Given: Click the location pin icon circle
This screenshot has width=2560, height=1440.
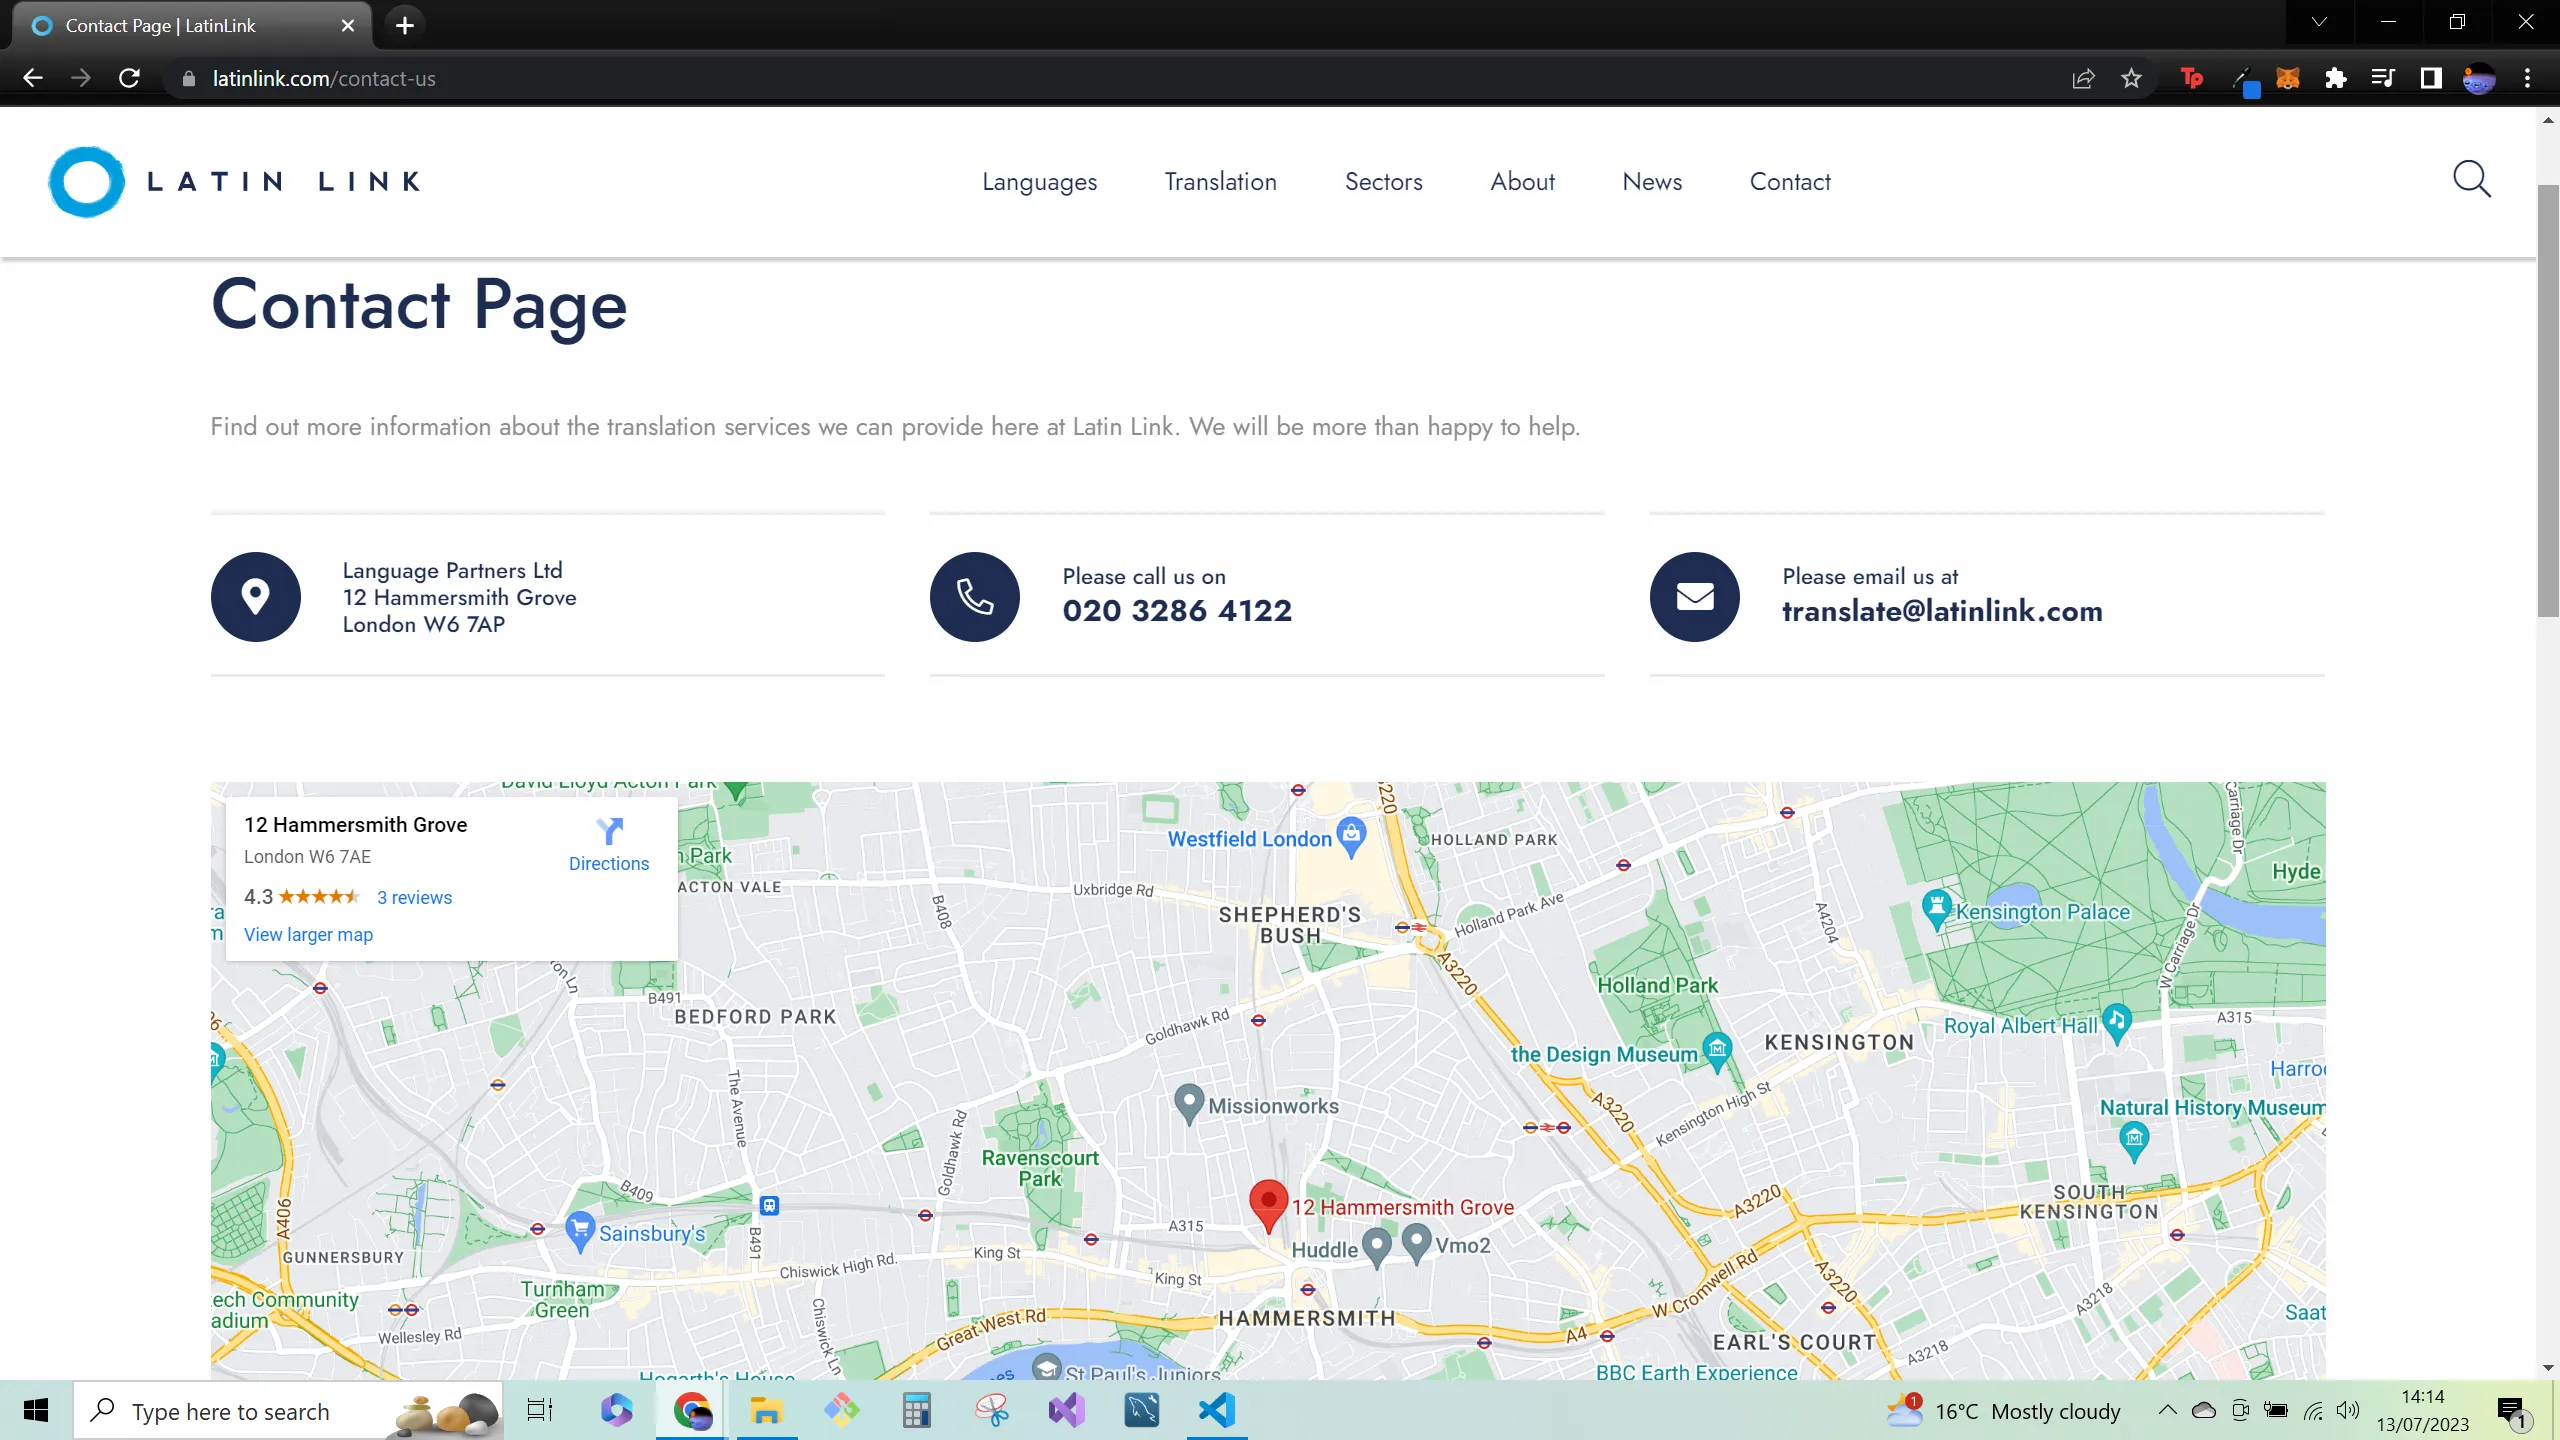Looking at the screenshot, I should [256, 597].
